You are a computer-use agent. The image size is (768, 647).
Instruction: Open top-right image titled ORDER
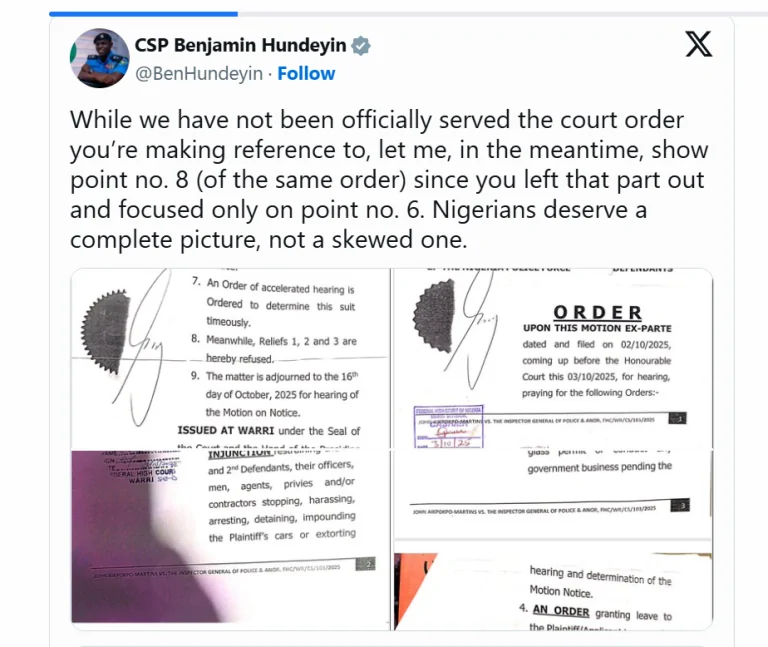552,358
